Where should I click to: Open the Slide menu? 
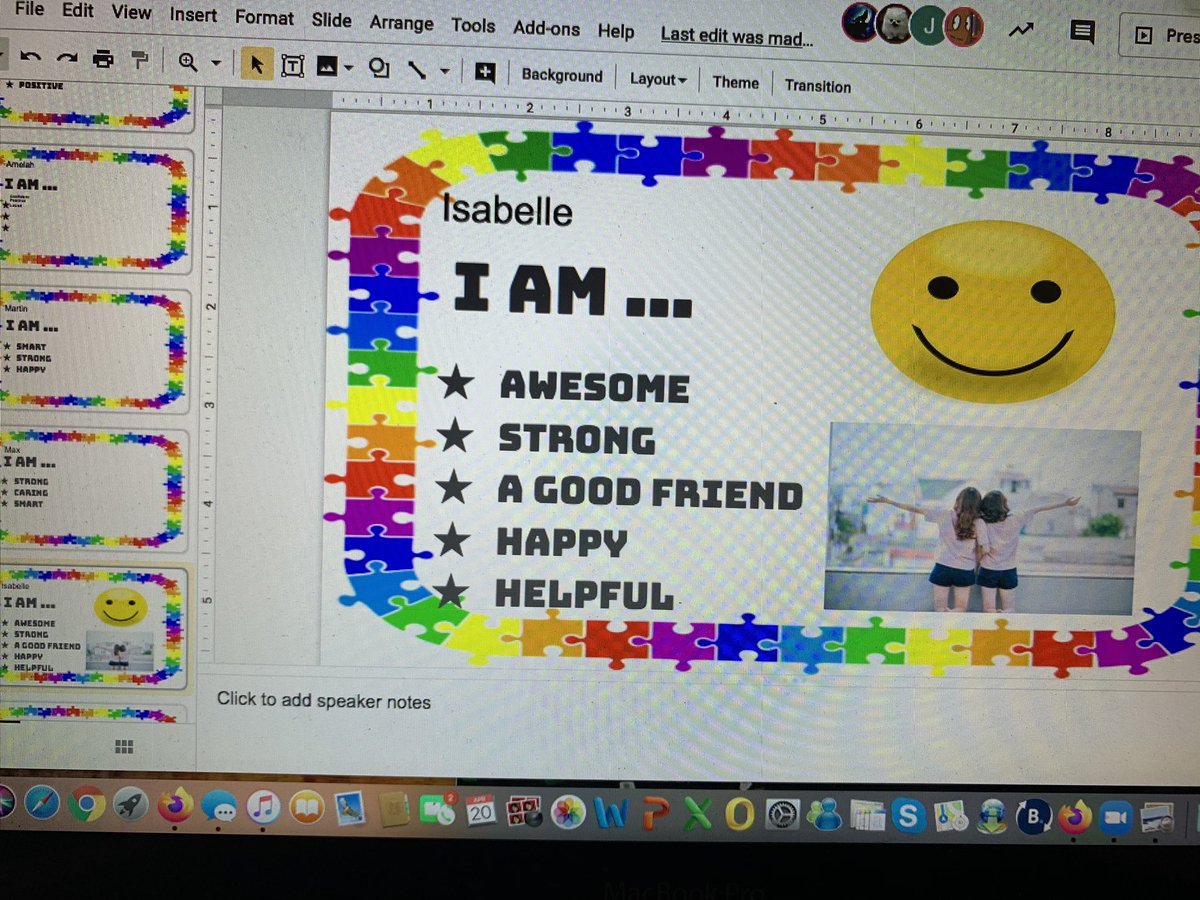coord(331,20)
